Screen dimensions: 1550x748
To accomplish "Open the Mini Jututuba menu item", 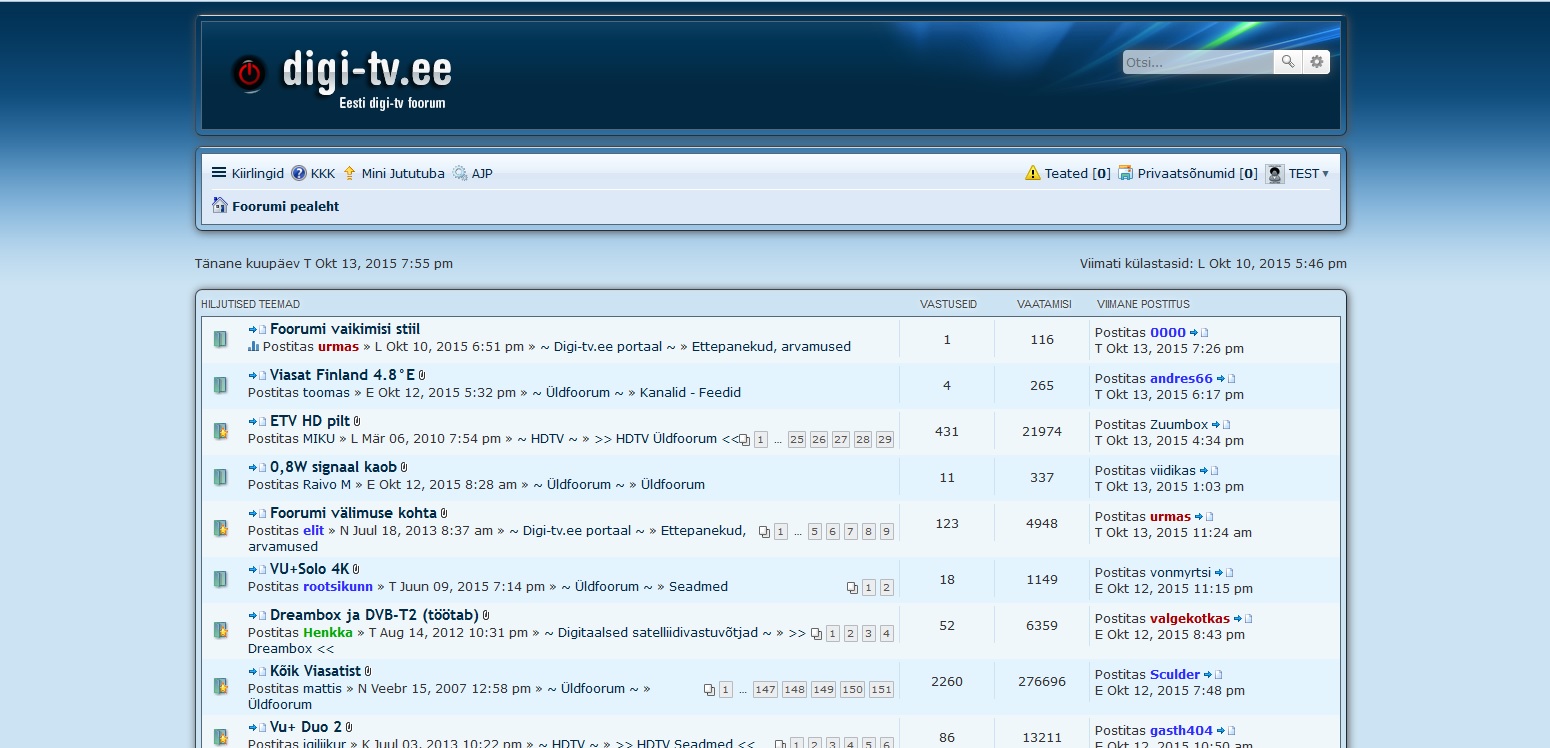I will [x=402, y=173].
